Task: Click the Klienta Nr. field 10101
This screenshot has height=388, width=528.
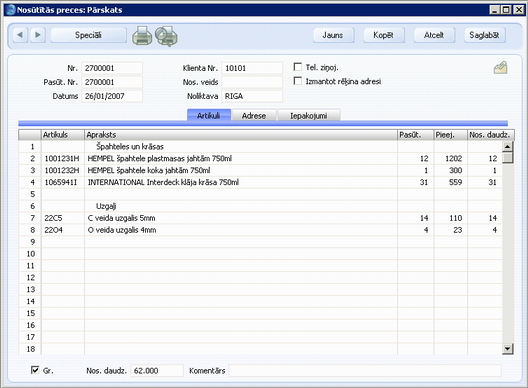Action: 252,68
